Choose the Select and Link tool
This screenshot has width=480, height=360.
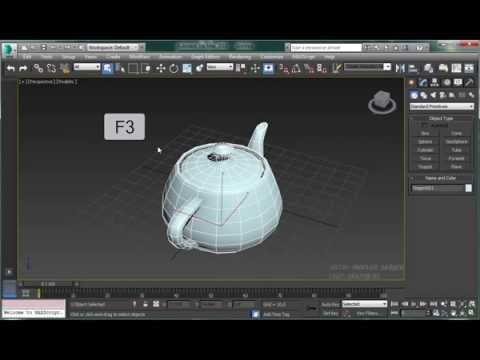[38, 68]
